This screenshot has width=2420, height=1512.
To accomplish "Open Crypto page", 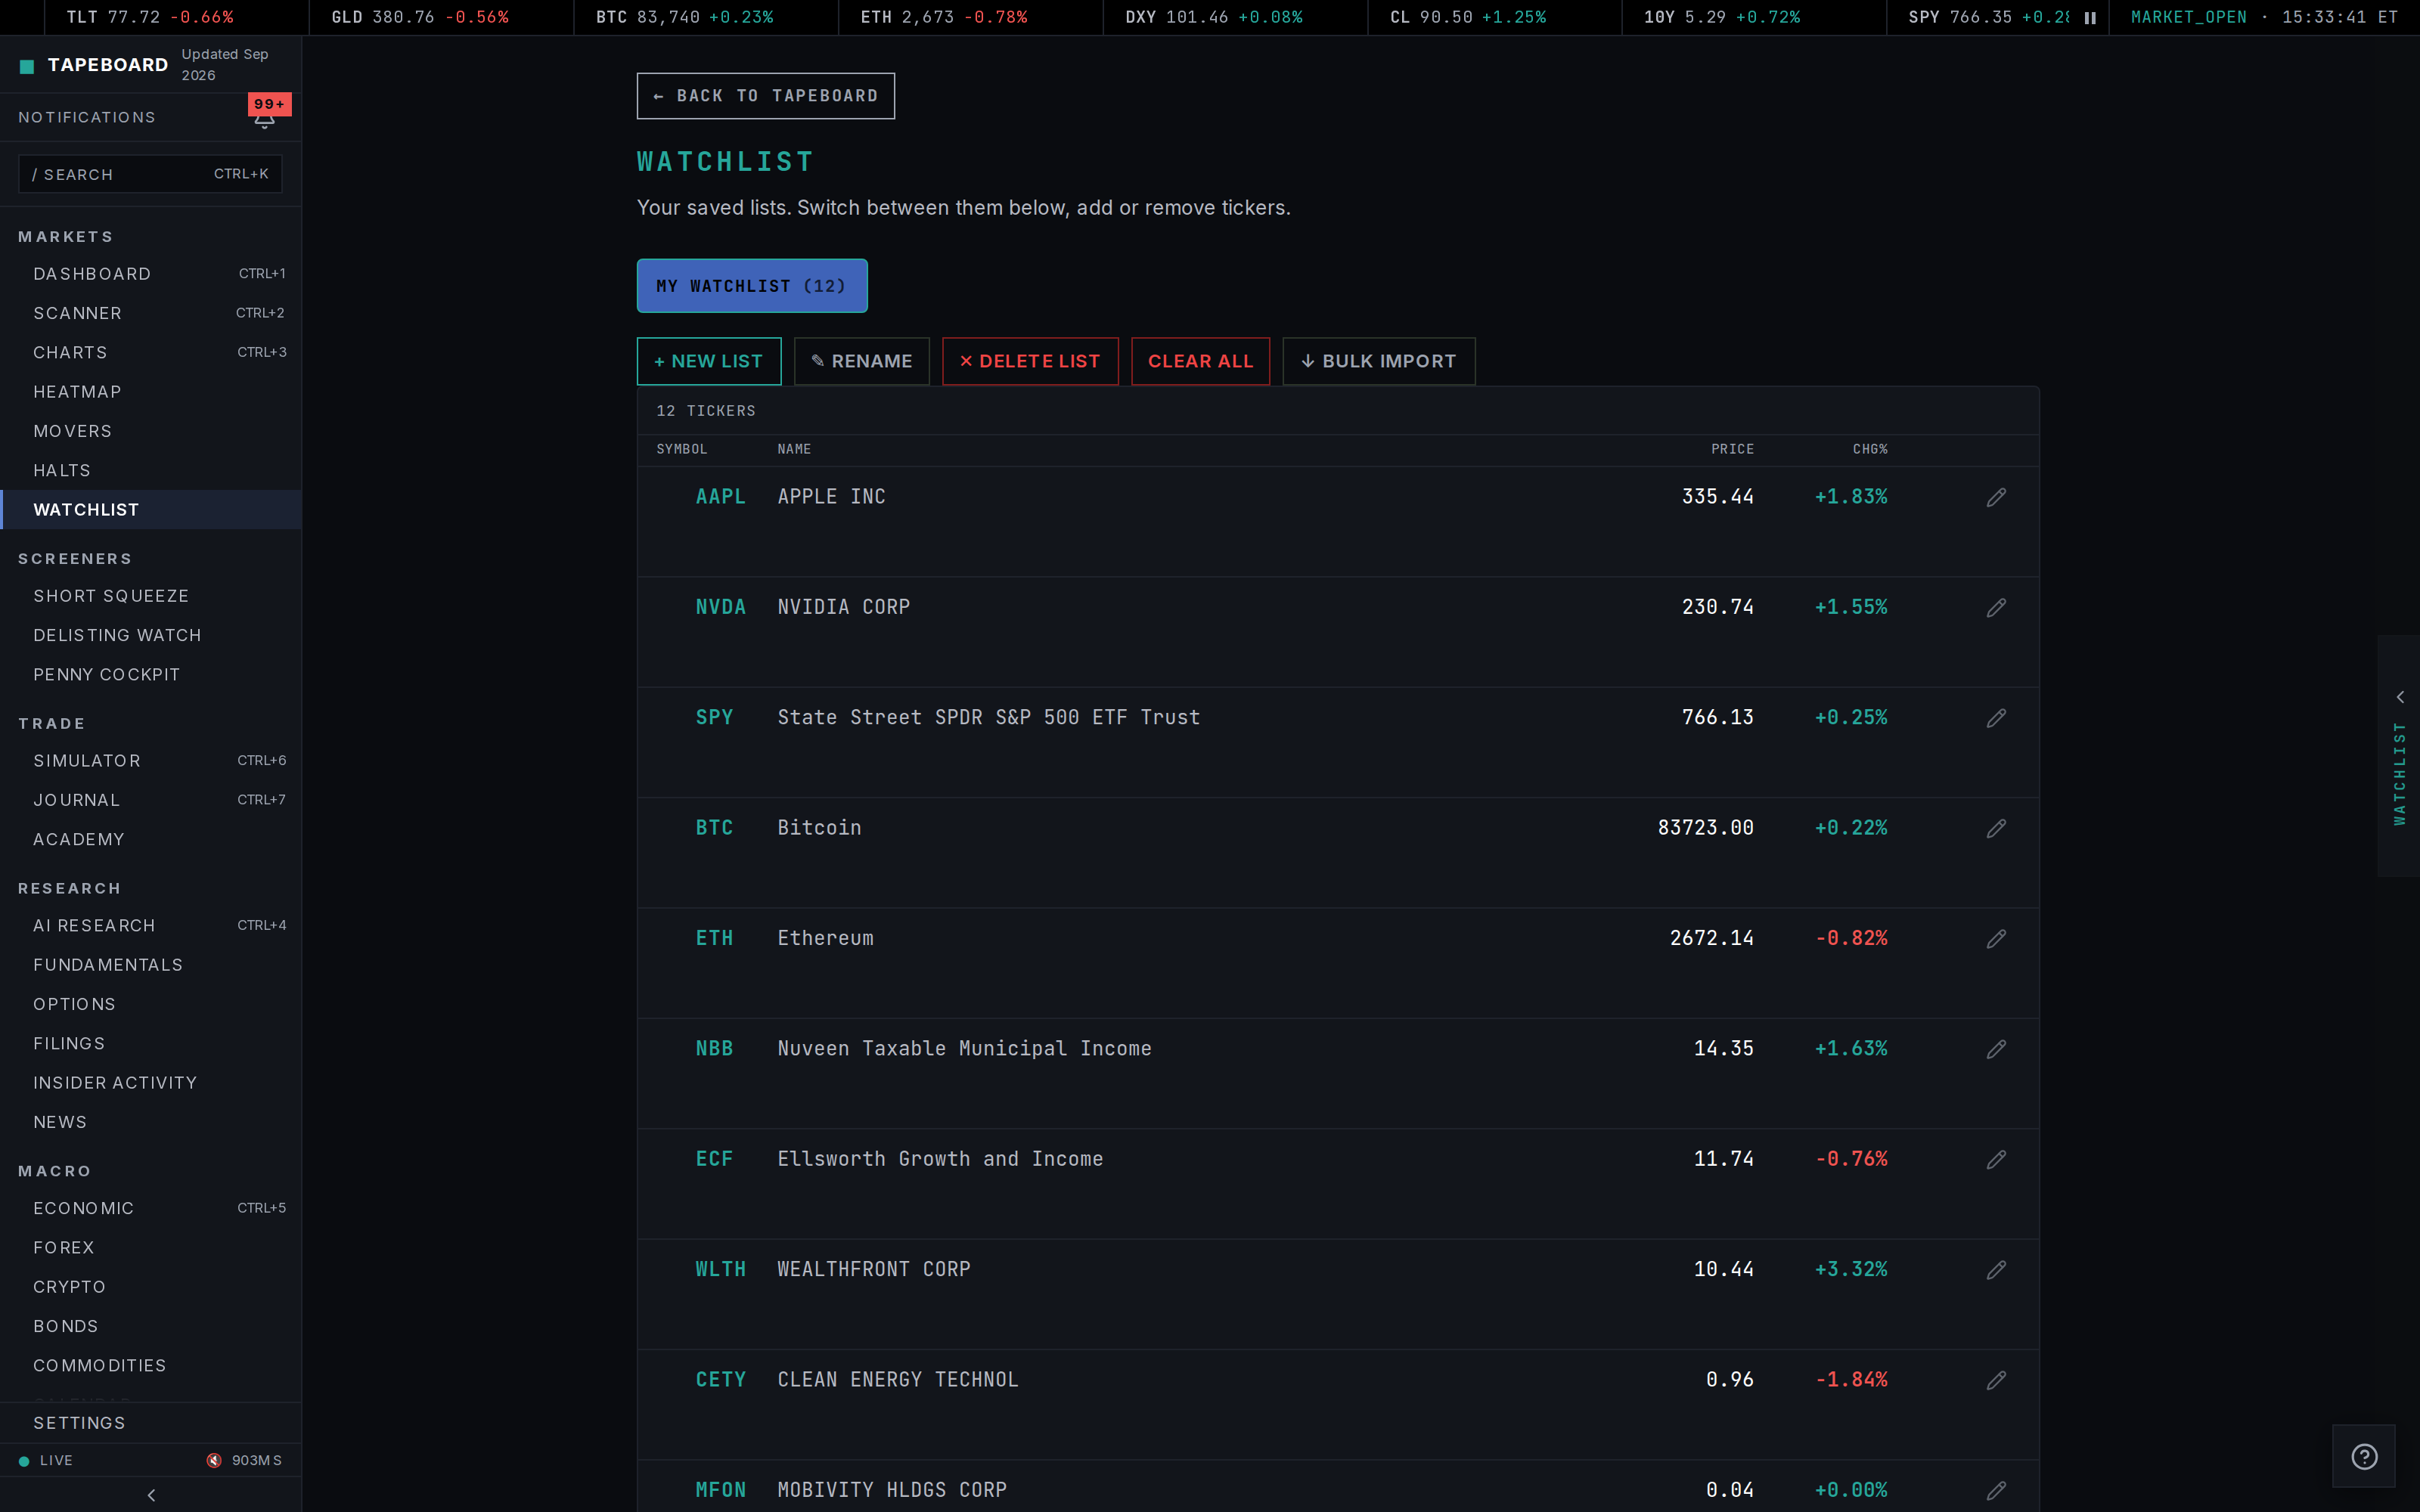I will tap(151, 1287).
